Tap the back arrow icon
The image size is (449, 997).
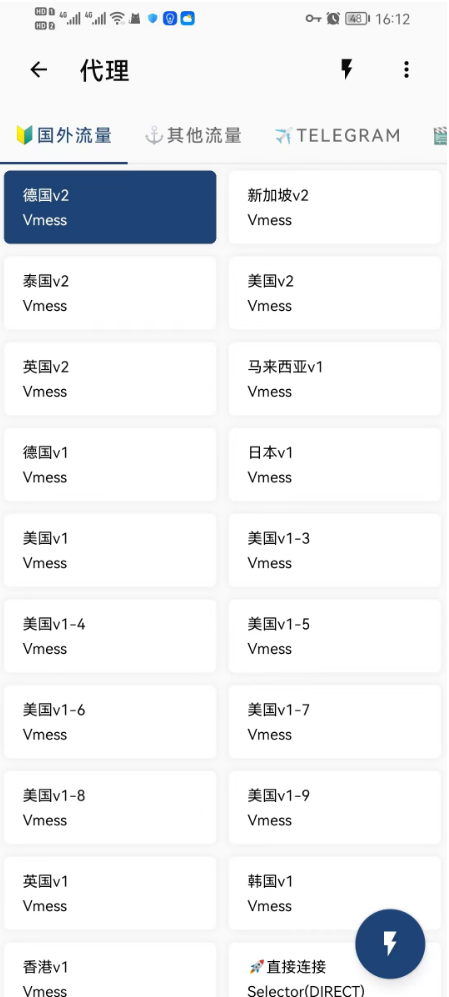pyautogui.click(x=39, y=70)
